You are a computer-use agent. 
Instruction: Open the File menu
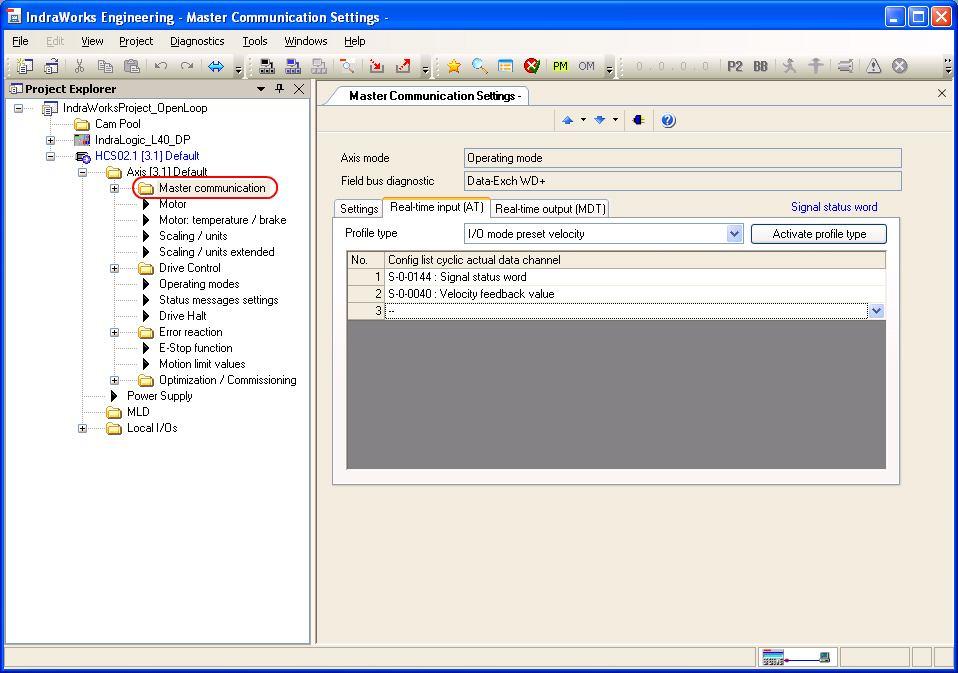click(20, 41)
